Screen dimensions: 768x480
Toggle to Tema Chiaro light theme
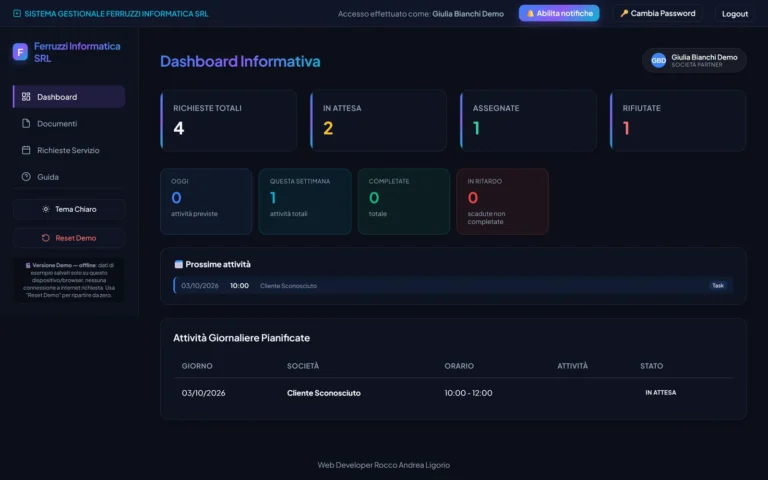pos(69,209)
